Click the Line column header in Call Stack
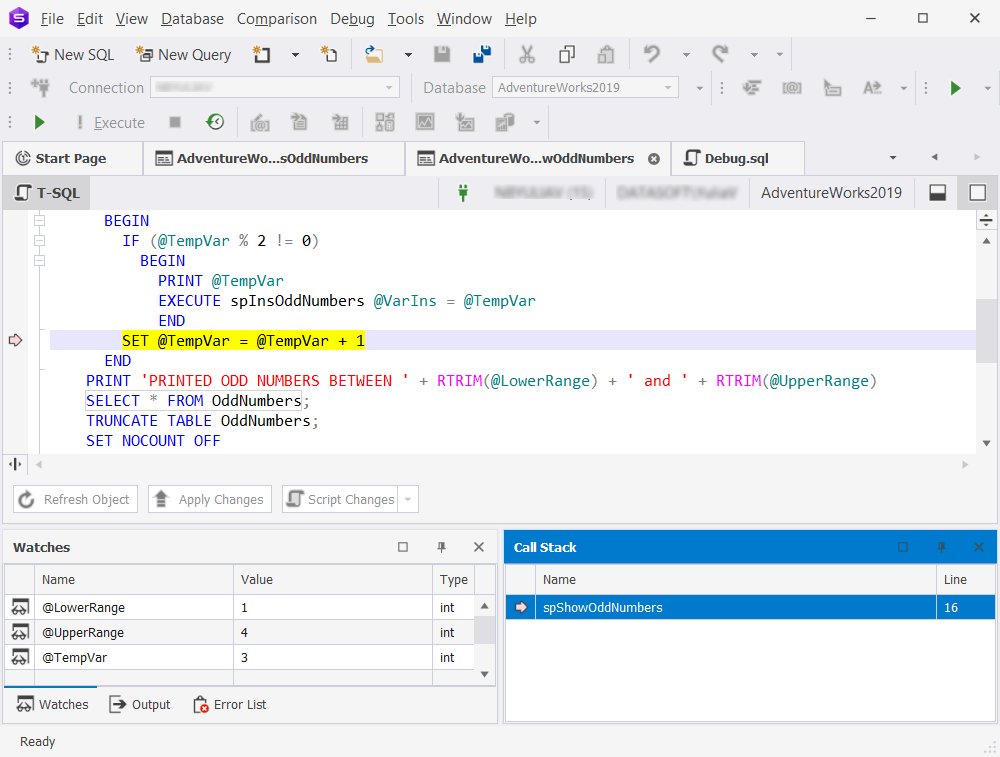The image size is (1000, 757). [x=966, y=580]
